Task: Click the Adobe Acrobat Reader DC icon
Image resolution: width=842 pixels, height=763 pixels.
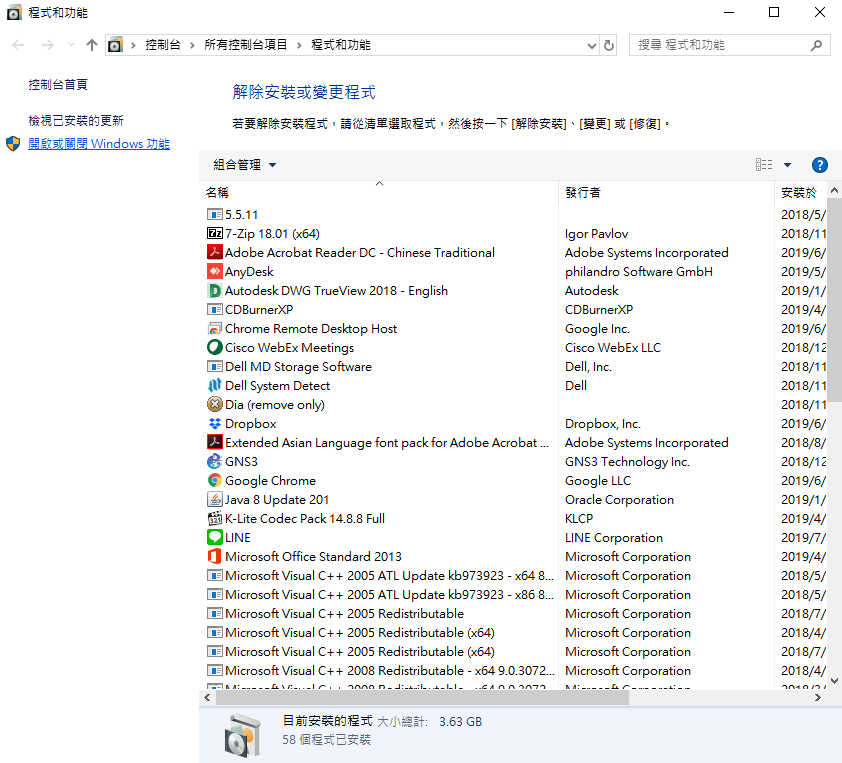Action: (214, 252)
